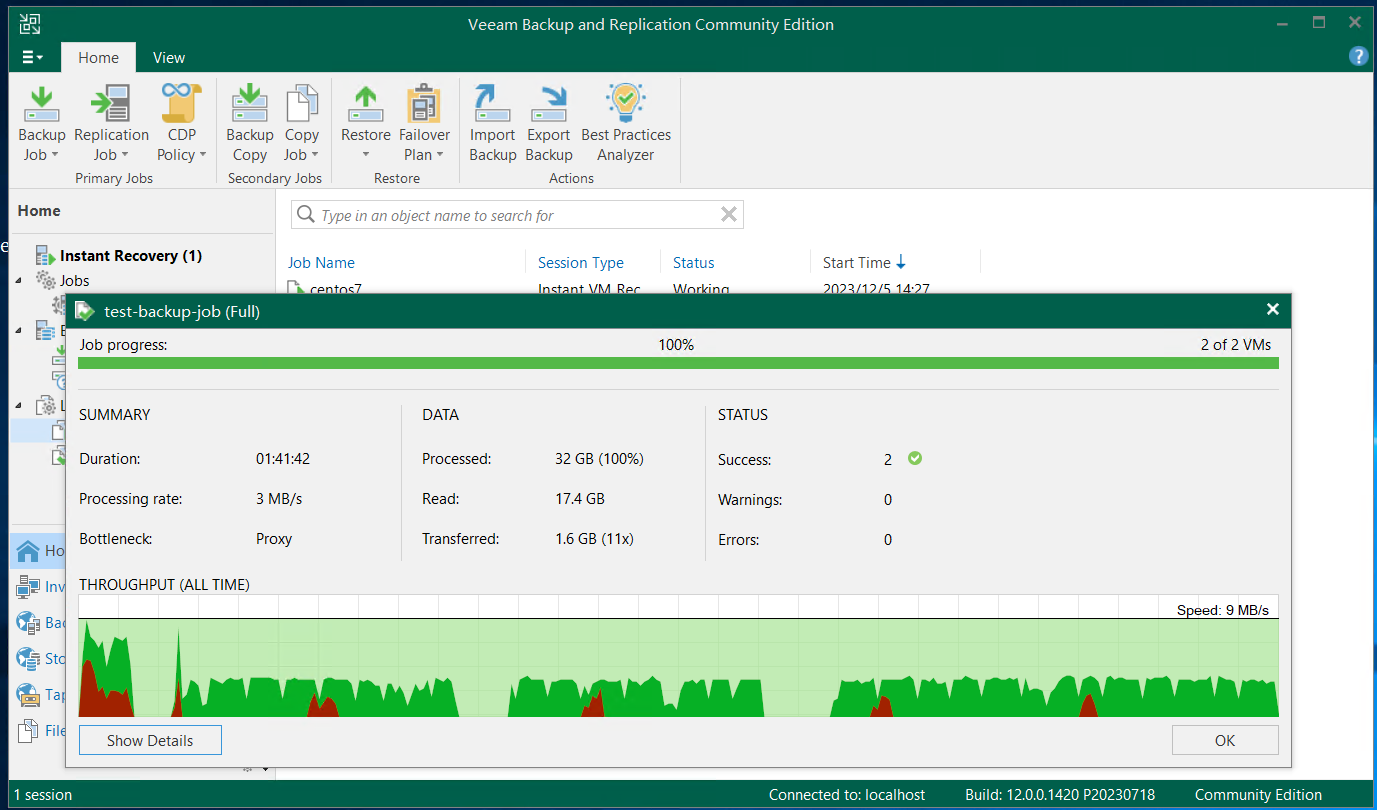Sort by Job Name column

[x=321, y=262]
